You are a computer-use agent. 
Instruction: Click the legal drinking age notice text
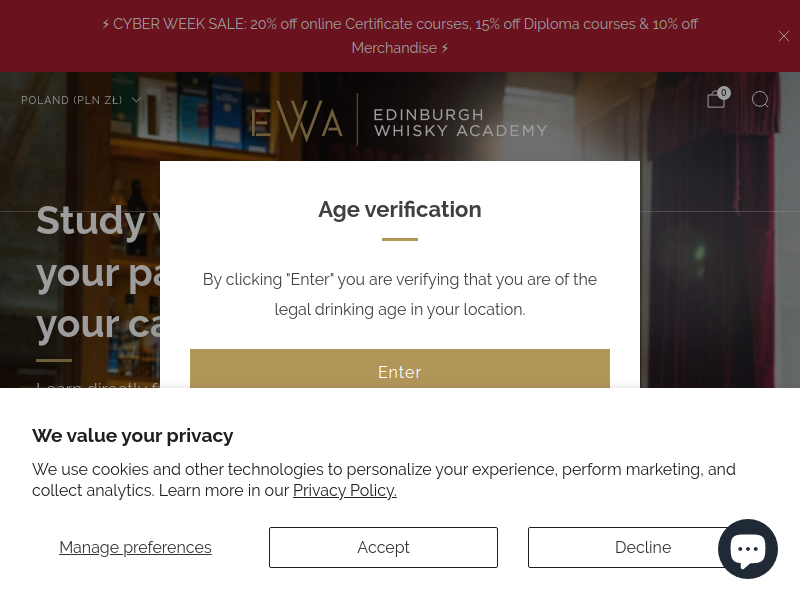pyautogui.click(x=399, y=294)
